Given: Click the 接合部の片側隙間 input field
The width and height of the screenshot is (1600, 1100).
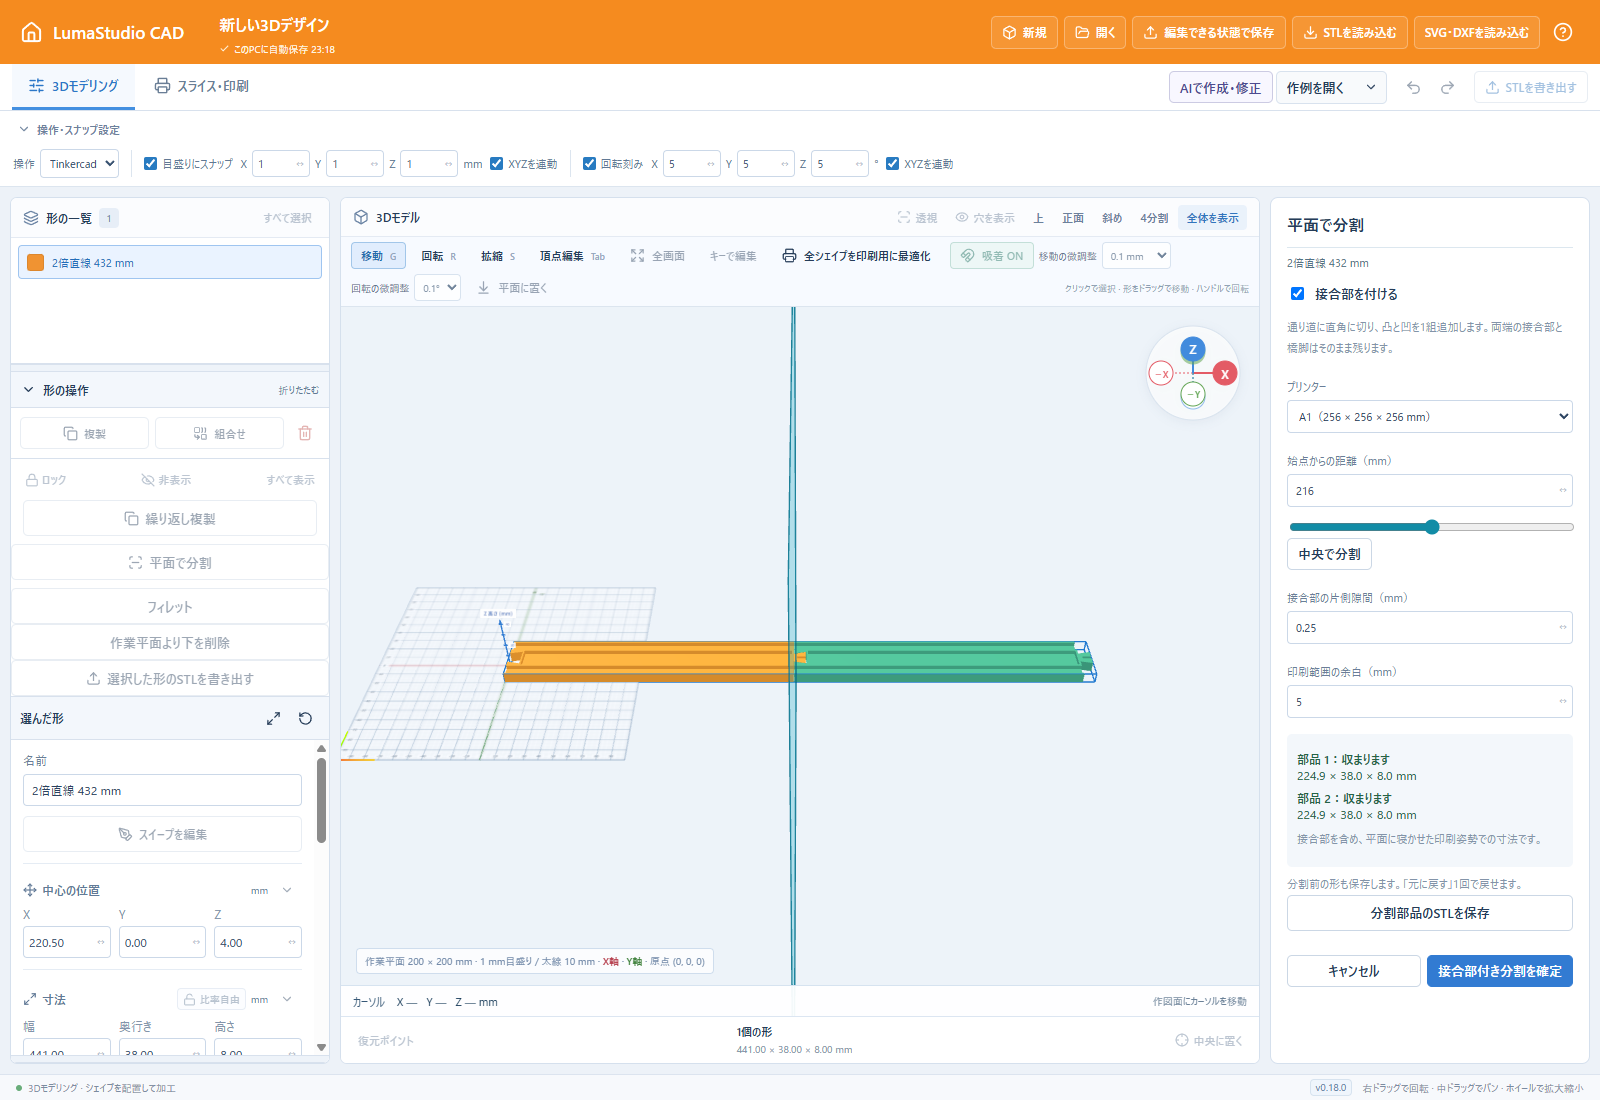Looking at the screenshot, I should (1429, 628).
